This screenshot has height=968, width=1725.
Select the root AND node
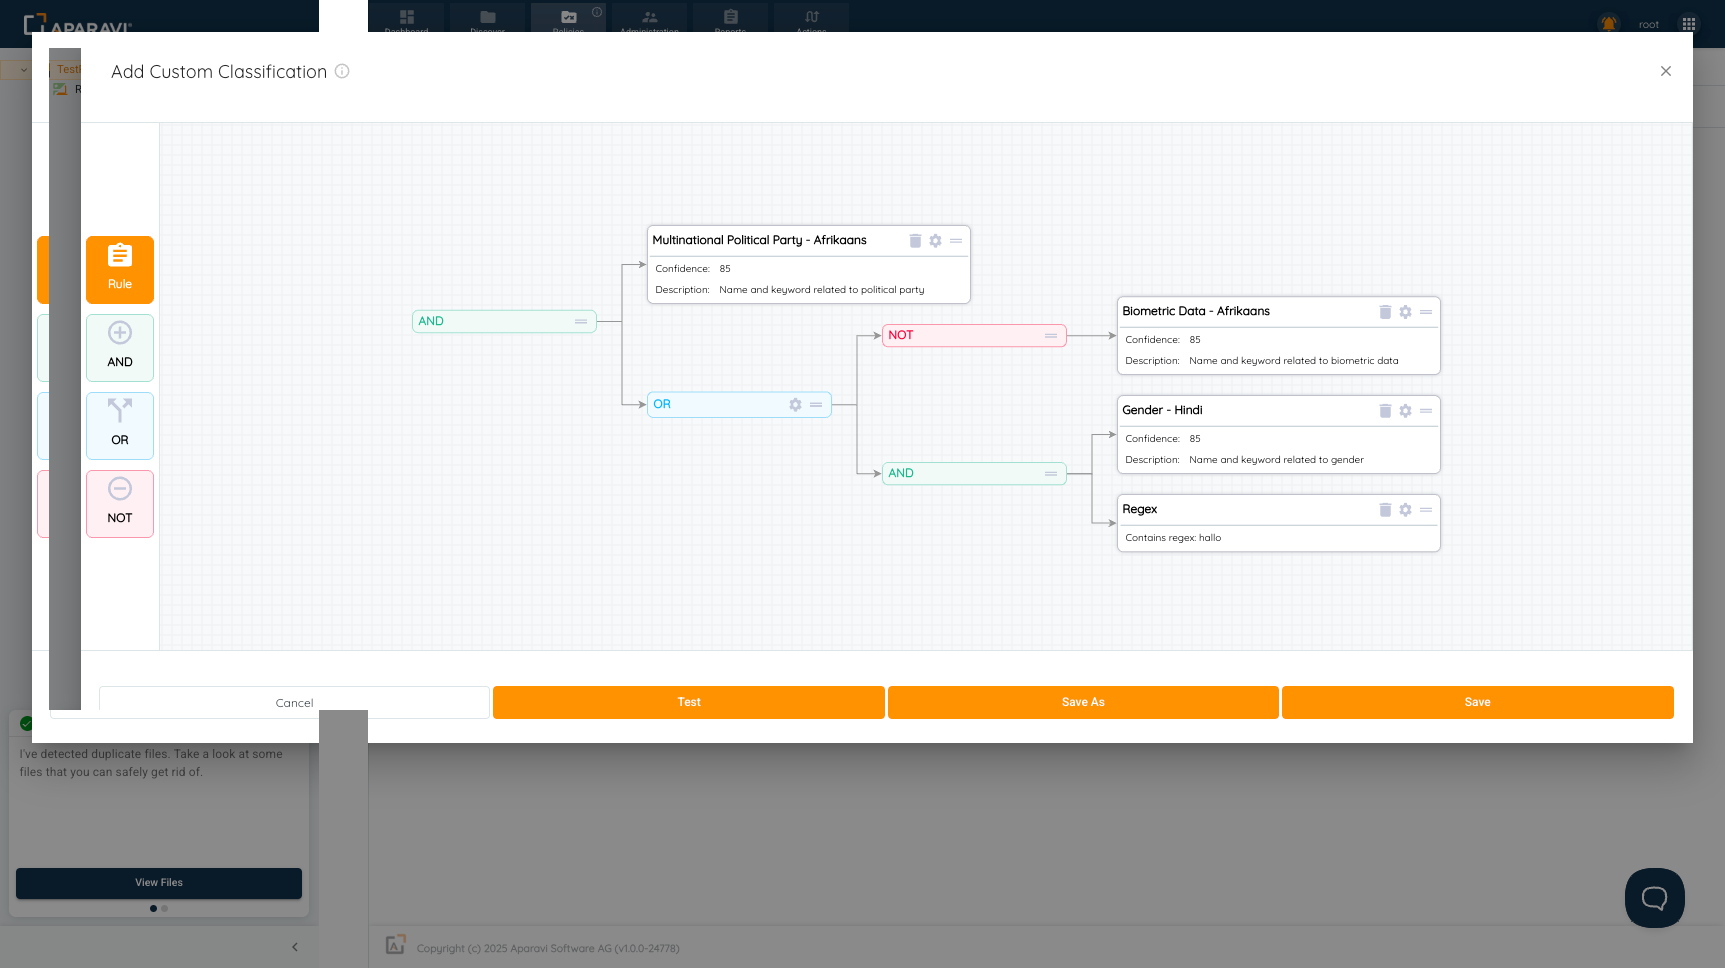click(504, 322)
